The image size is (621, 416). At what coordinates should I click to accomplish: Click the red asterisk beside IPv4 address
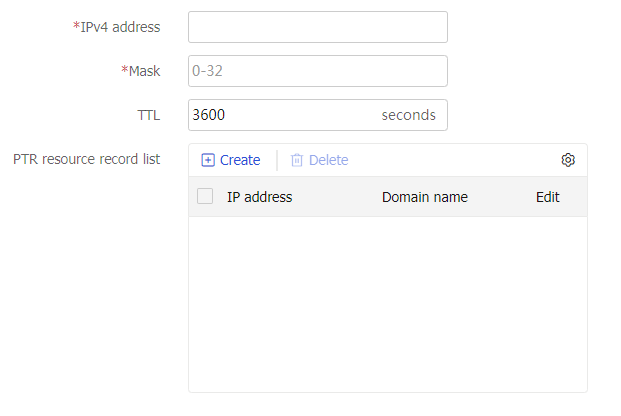click(x=76, y=26)
